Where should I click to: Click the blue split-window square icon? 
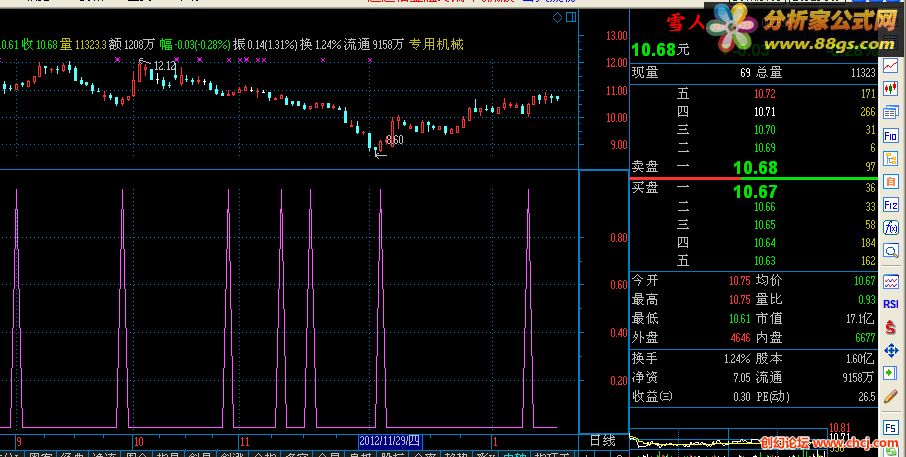(571, 18)
